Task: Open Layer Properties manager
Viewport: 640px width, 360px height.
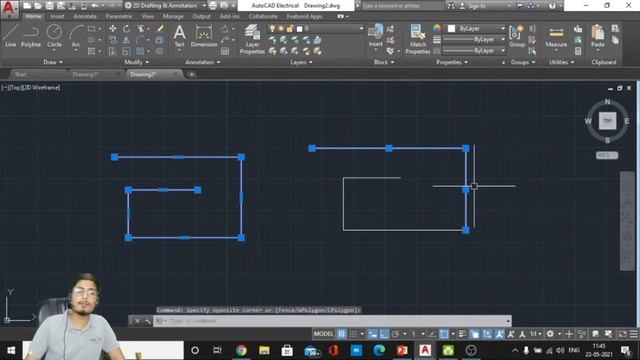Action: point(252,39)
